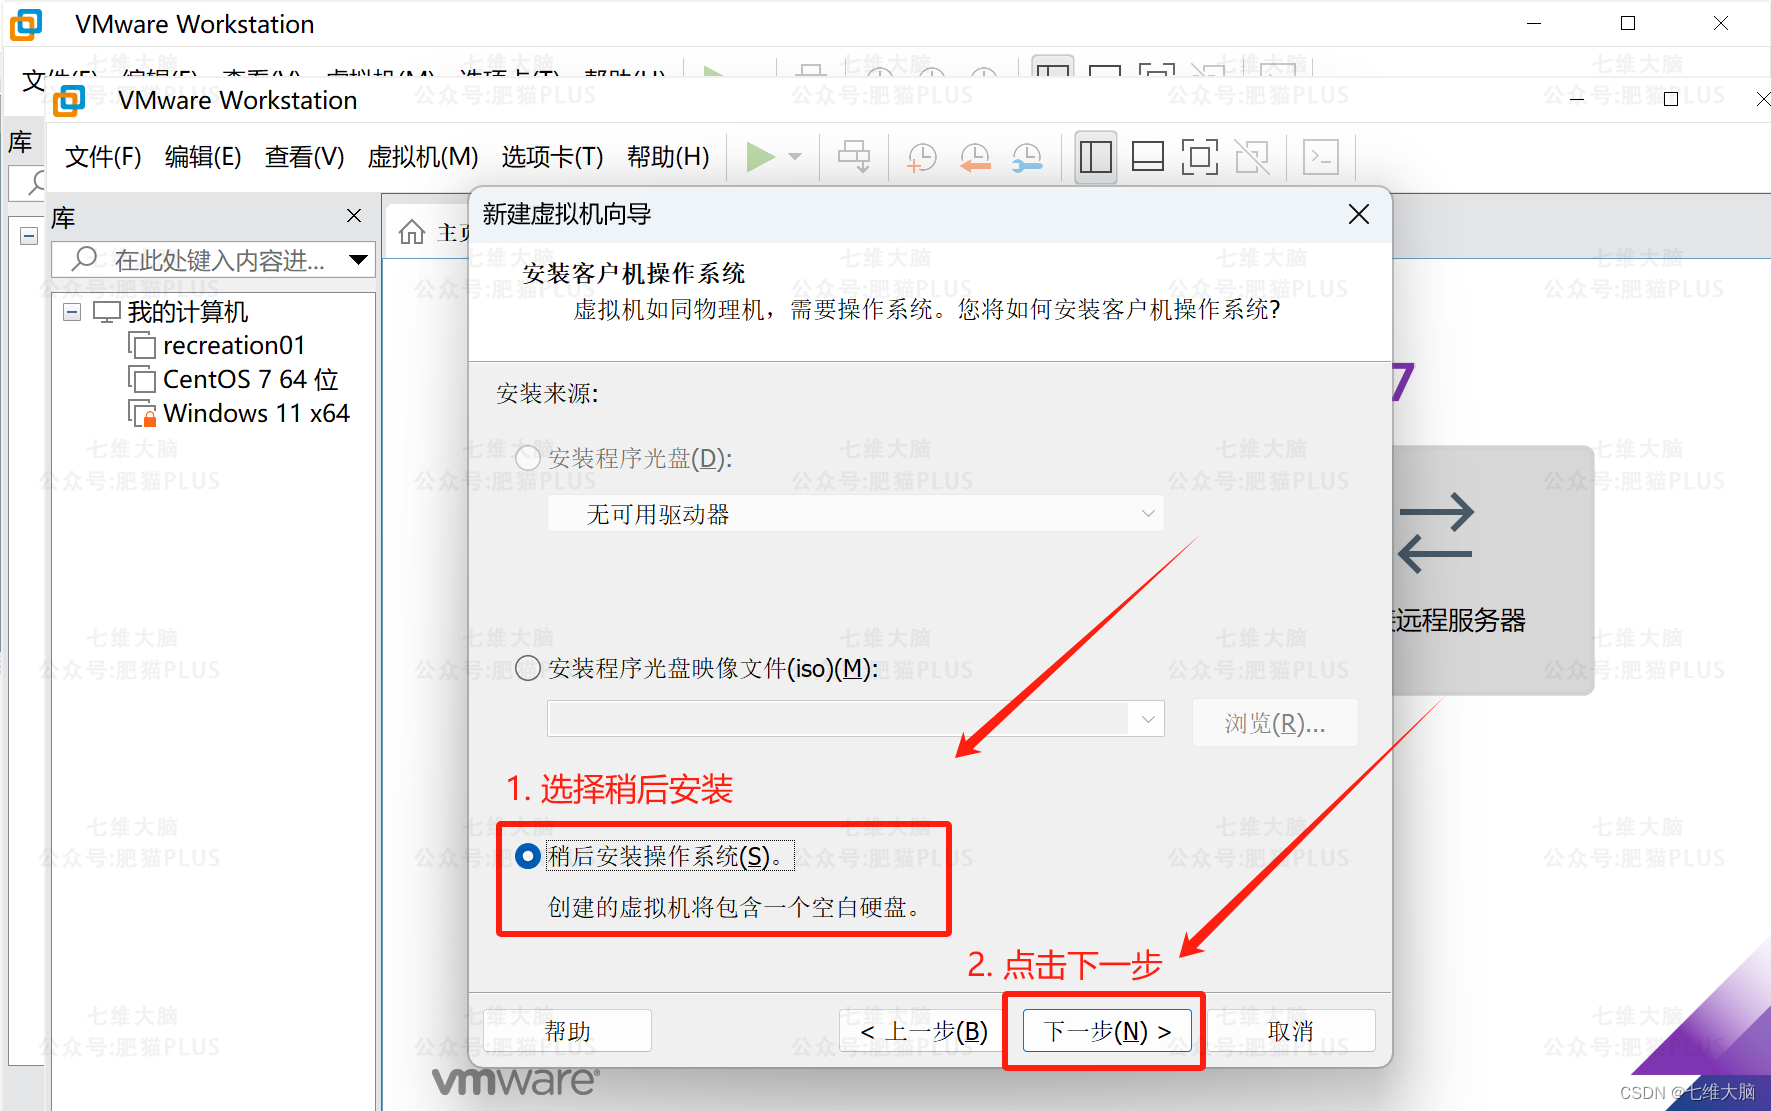Toggle the Show Library sidebar icon
Screen dimensions: 1771x1111
click(x=1096, y=157)
